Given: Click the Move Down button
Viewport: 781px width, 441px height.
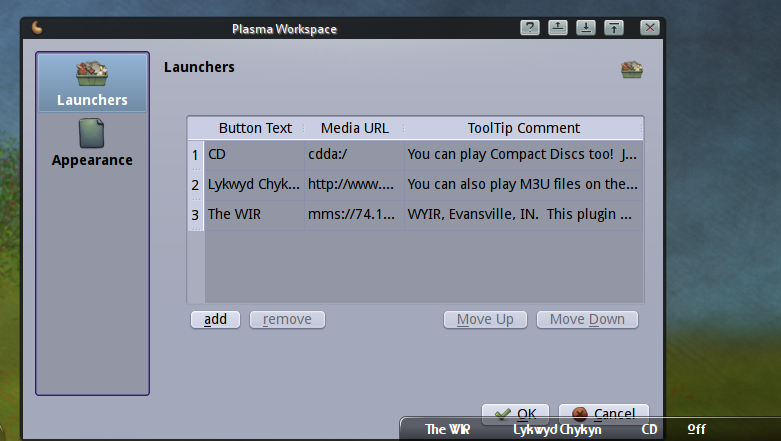Looking at the screenshot, I should click(587, 319).
